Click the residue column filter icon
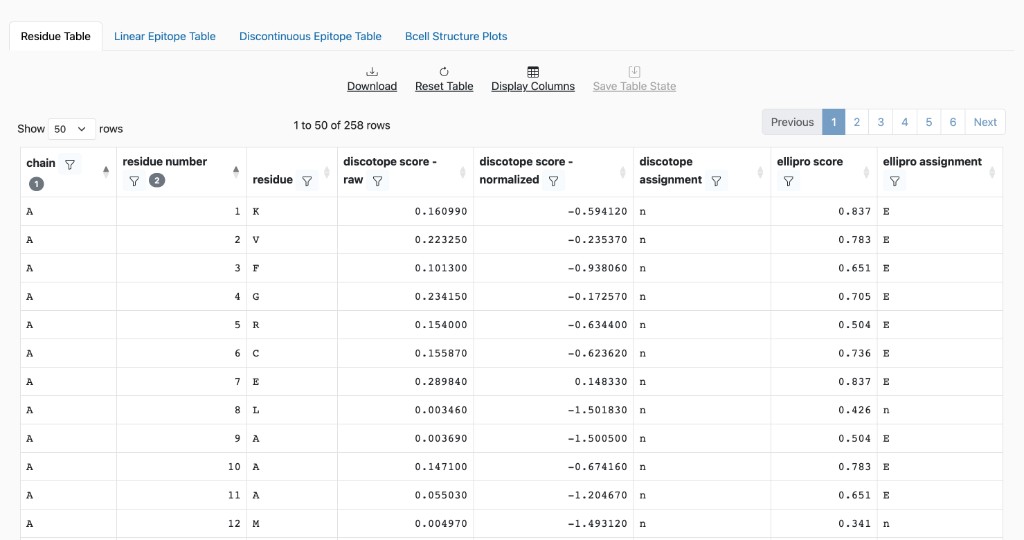This screenshot has height=540, width=1024. point(307,181)
